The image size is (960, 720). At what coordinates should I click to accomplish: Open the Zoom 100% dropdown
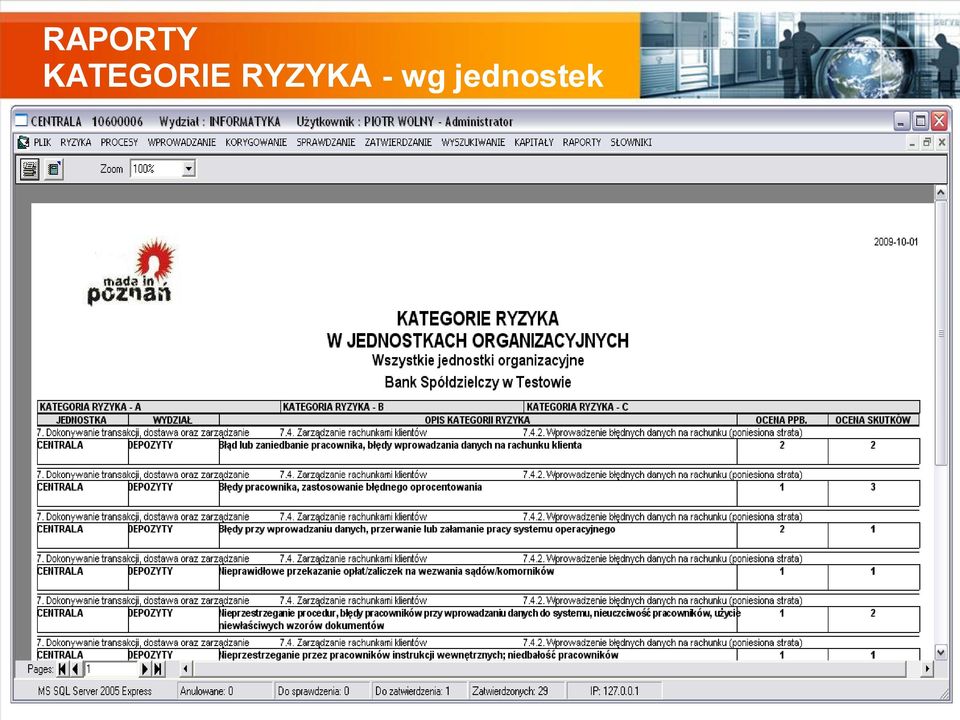click(189, 169)
